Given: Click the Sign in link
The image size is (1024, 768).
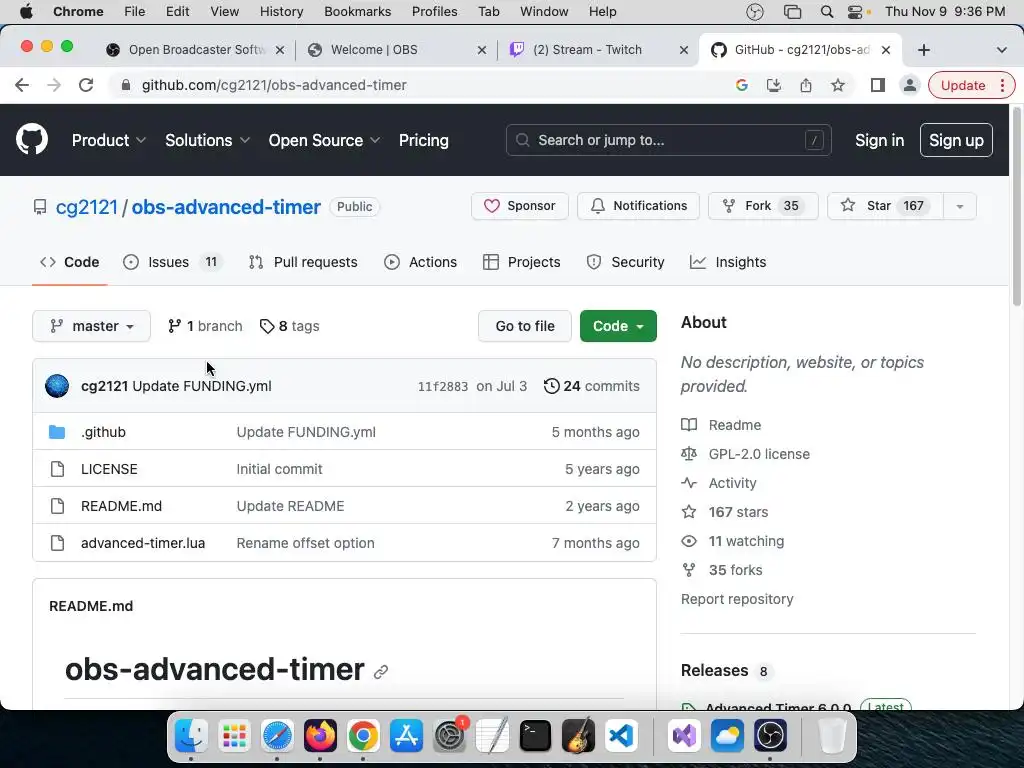Looking at the screenshot, I should point(879,140).
